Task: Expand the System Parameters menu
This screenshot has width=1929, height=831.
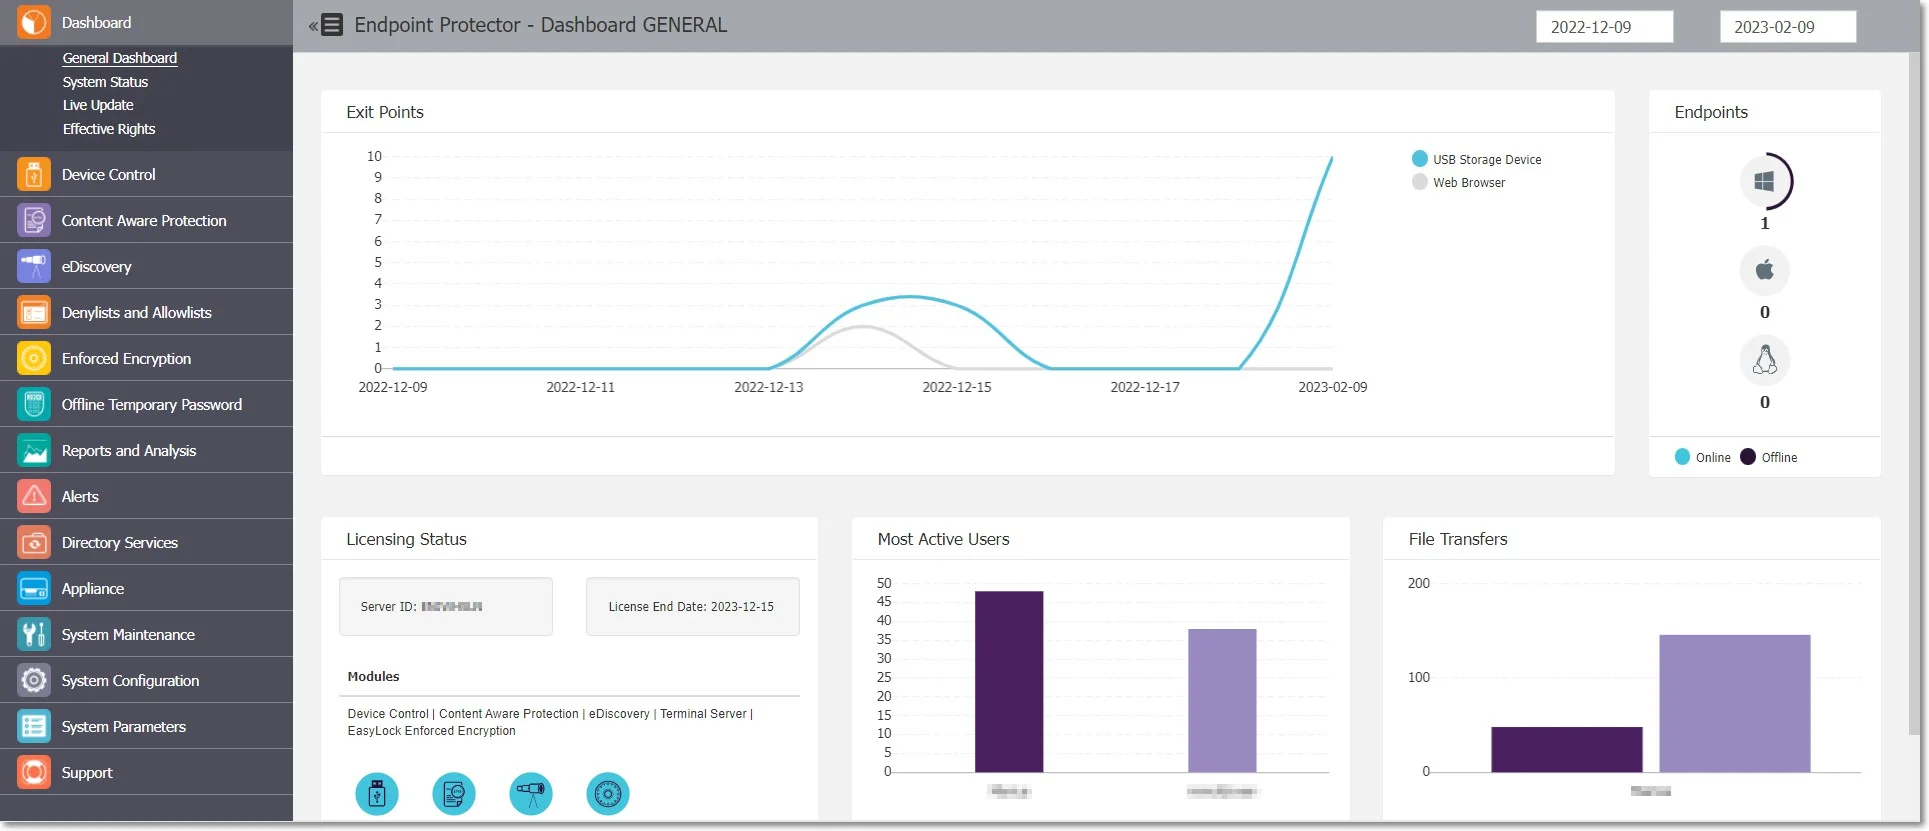Action: 146,726
